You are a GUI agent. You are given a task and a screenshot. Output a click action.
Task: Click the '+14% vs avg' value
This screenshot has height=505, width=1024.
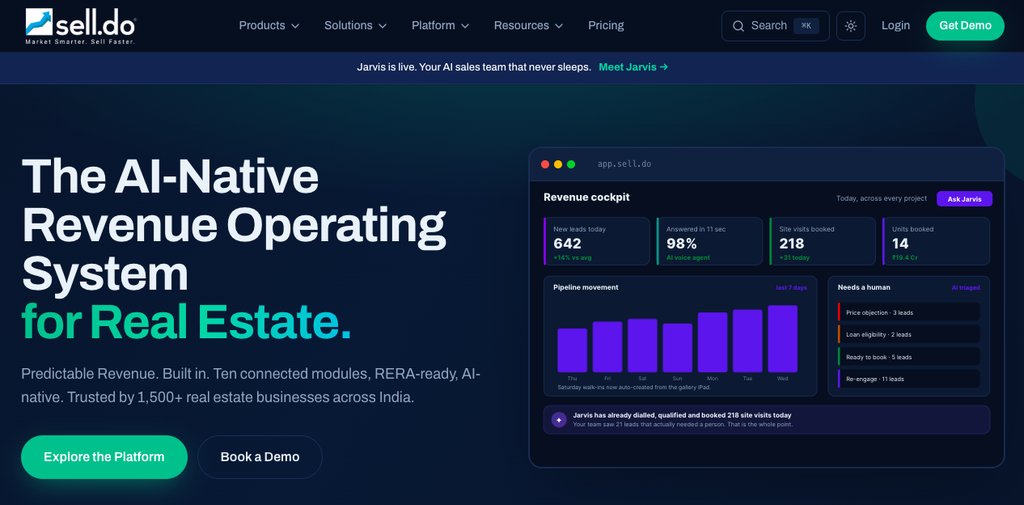572,258
